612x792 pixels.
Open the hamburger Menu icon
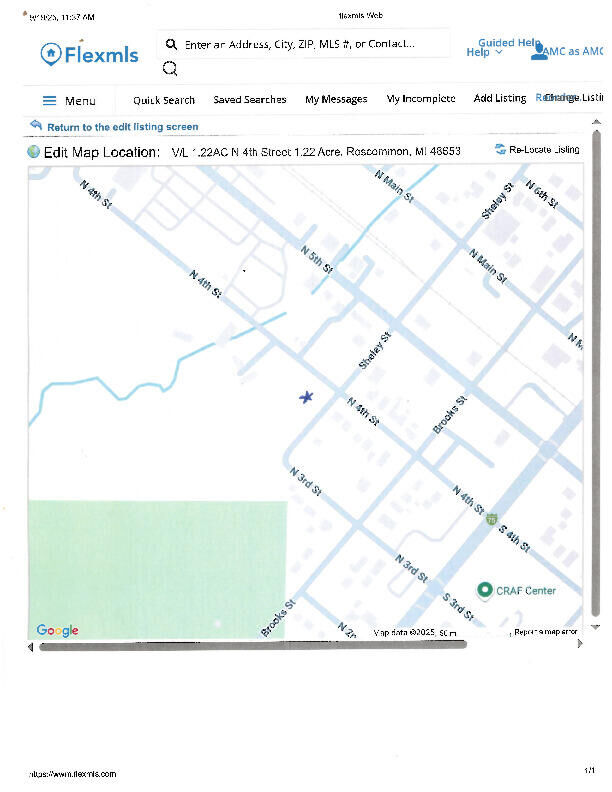pos(50,101)
